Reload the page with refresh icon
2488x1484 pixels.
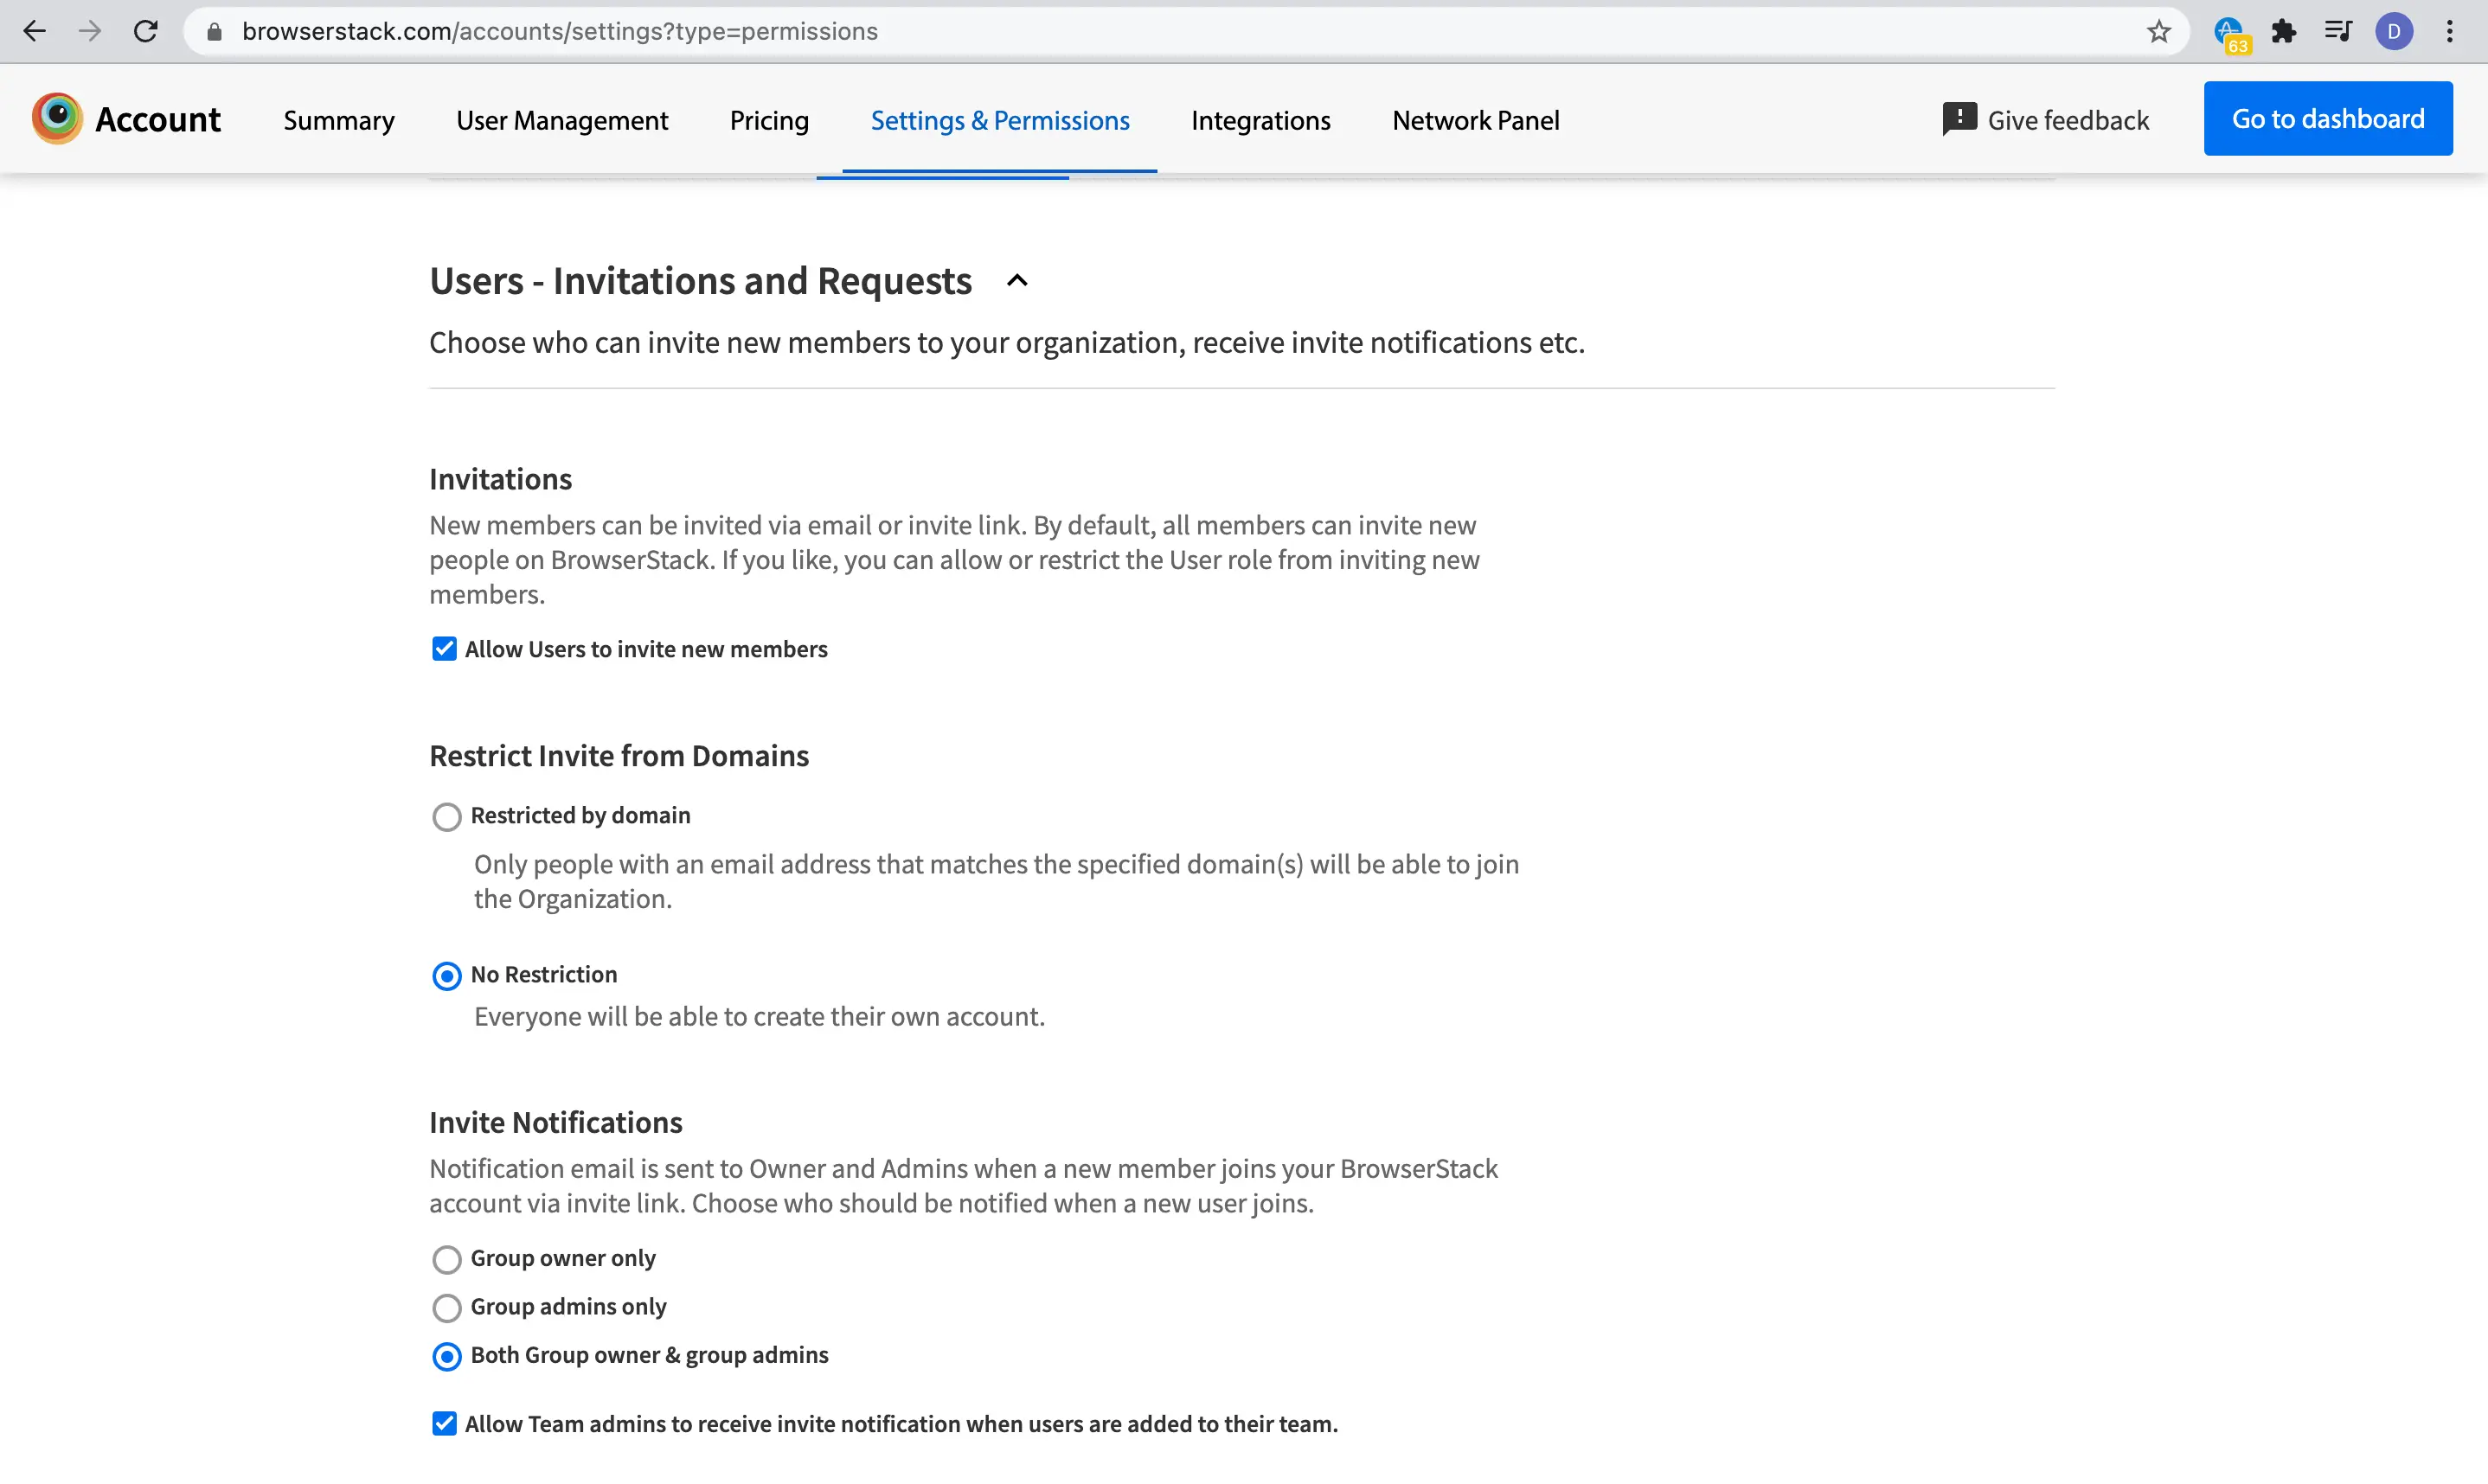(x=146, y=31)
